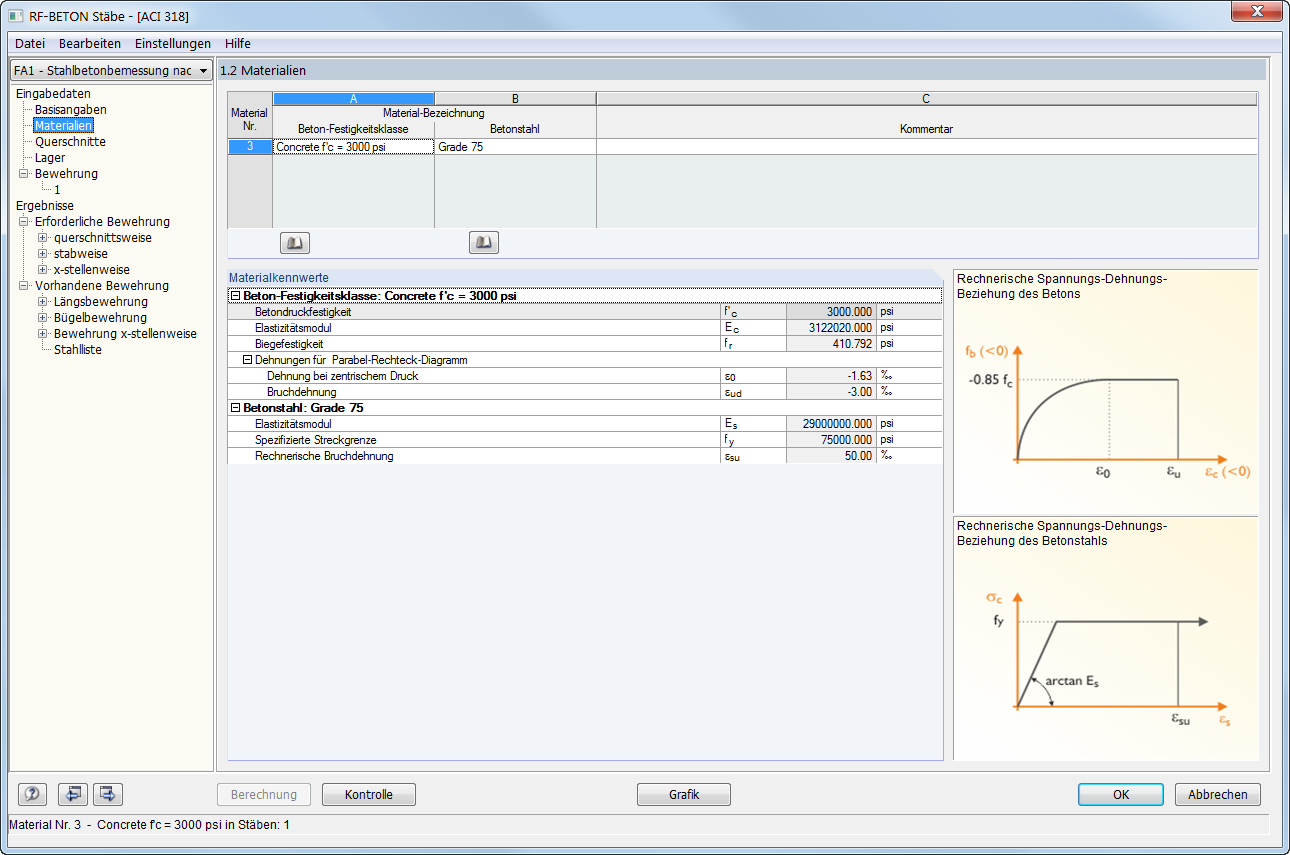Select column B header

[x=516, y=98]
